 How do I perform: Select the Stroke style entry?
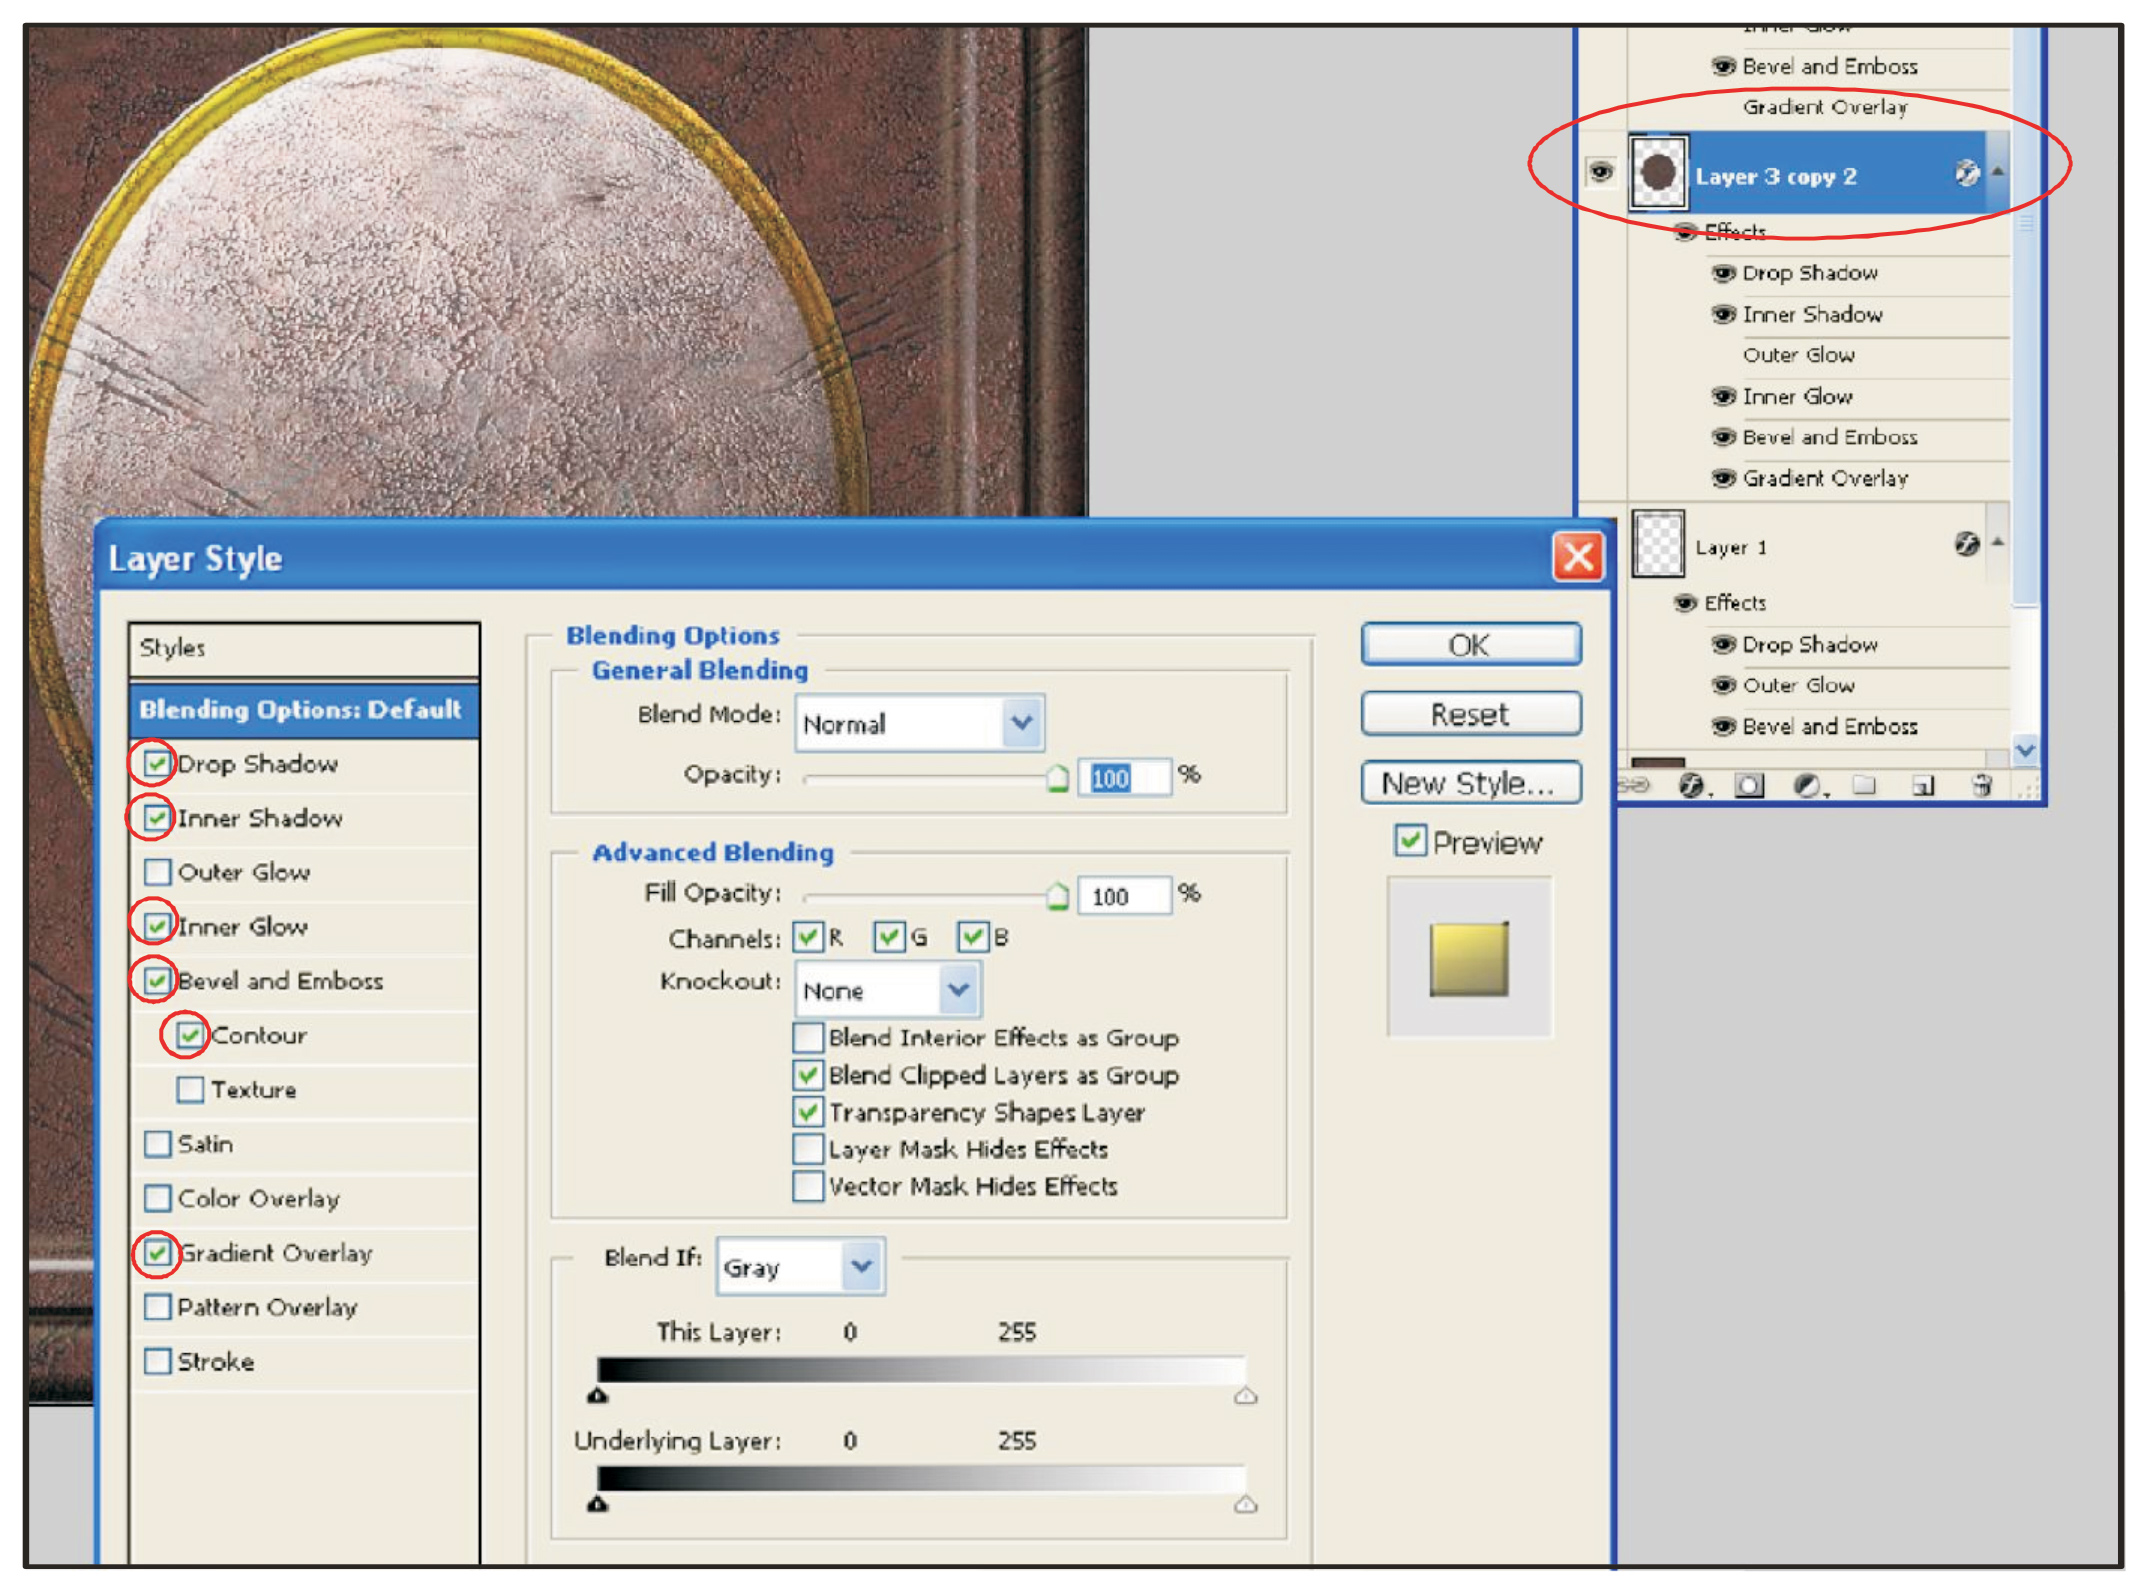coord(215,1362)
